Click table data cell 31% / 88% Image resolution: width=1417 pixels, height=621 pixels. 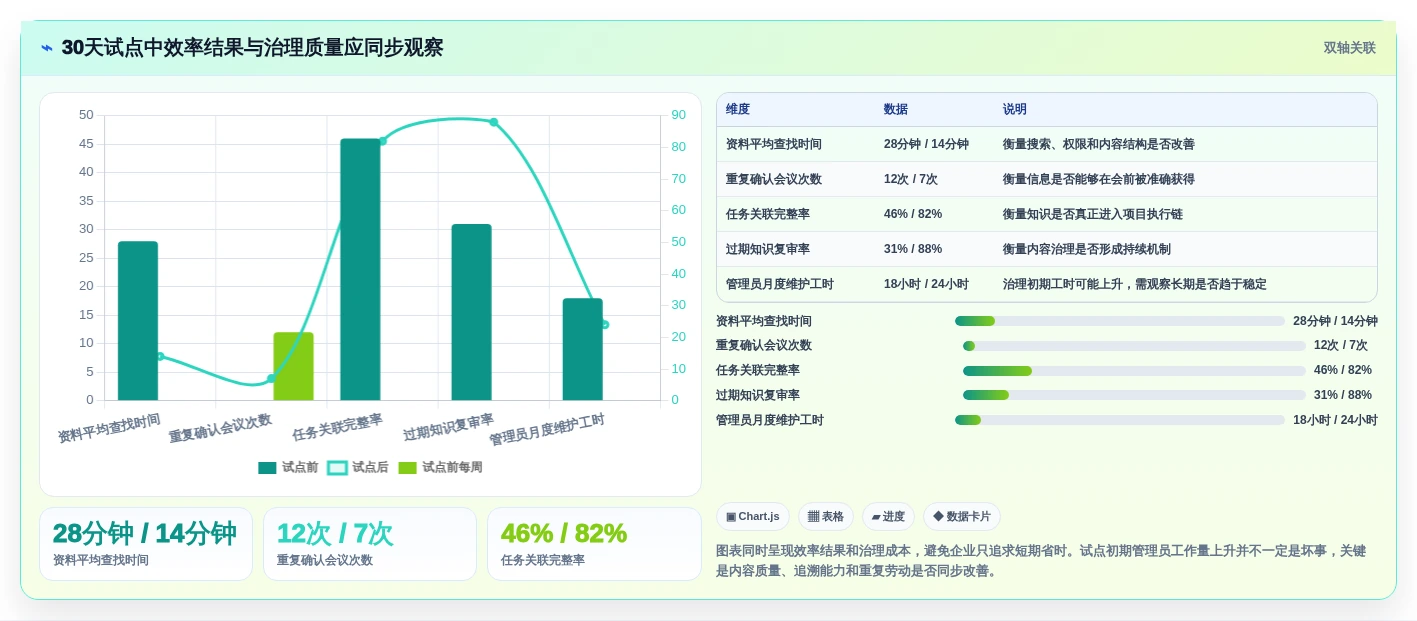click(913, 249)
